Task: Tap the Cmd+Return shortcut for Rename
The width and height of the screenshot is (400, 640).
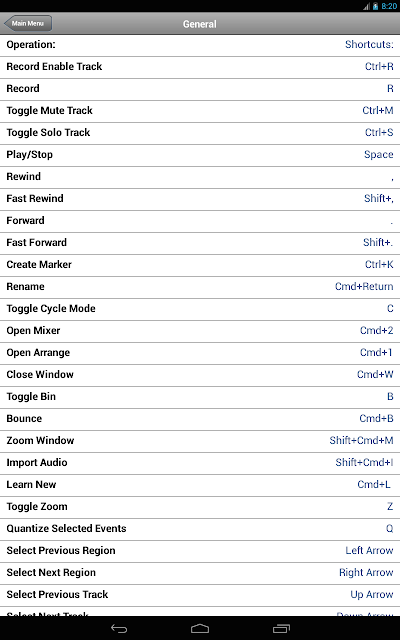Action: point(364,287)
